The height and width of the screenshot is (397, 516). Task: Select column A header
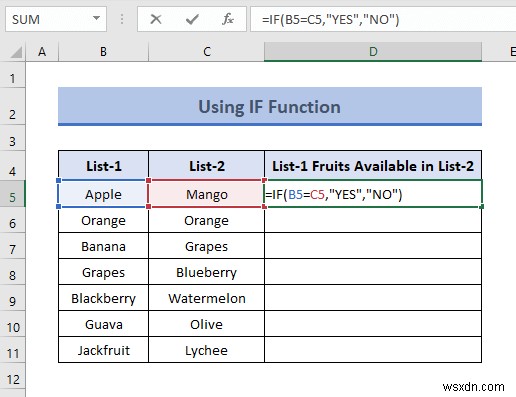point(42,52)
